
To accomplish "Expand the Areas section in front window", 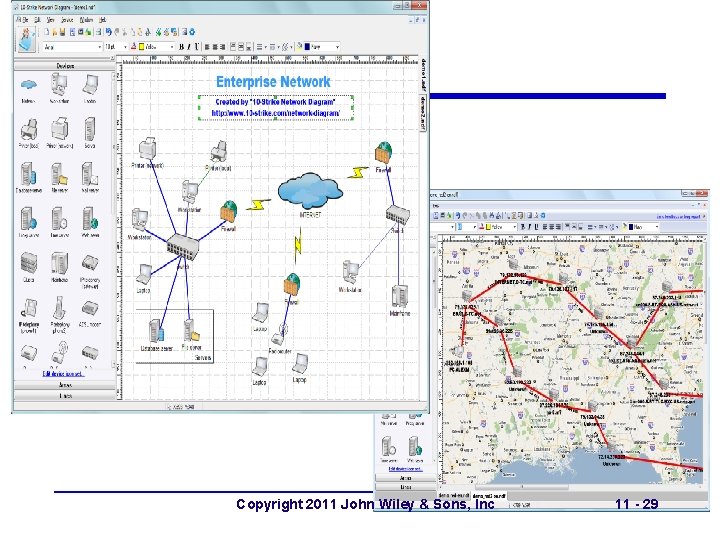I will click(x=65, y=385).
